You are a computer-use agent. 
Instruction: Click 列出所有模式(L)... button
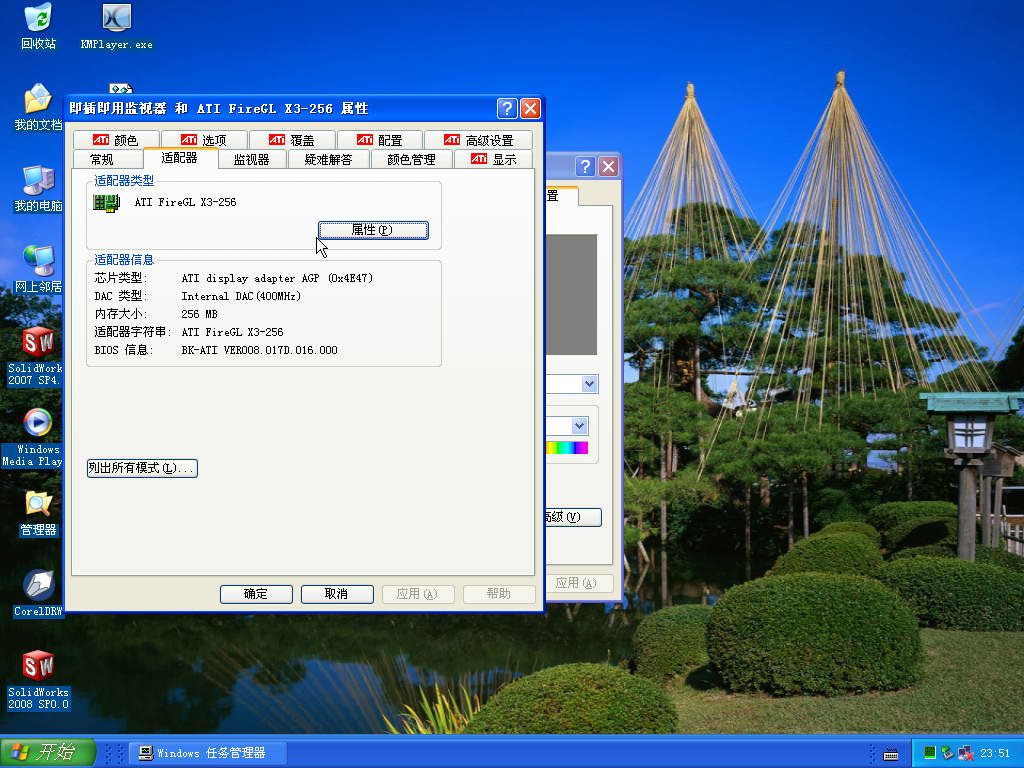tap(142, 468)
